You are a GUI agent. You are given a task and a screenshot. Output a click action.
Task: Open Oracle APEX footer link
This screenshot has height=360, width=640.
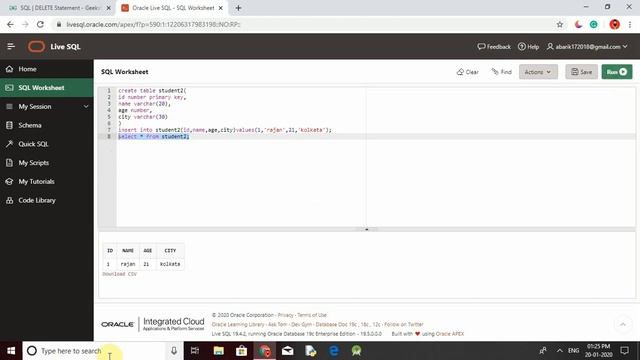(x=449, y=334)
